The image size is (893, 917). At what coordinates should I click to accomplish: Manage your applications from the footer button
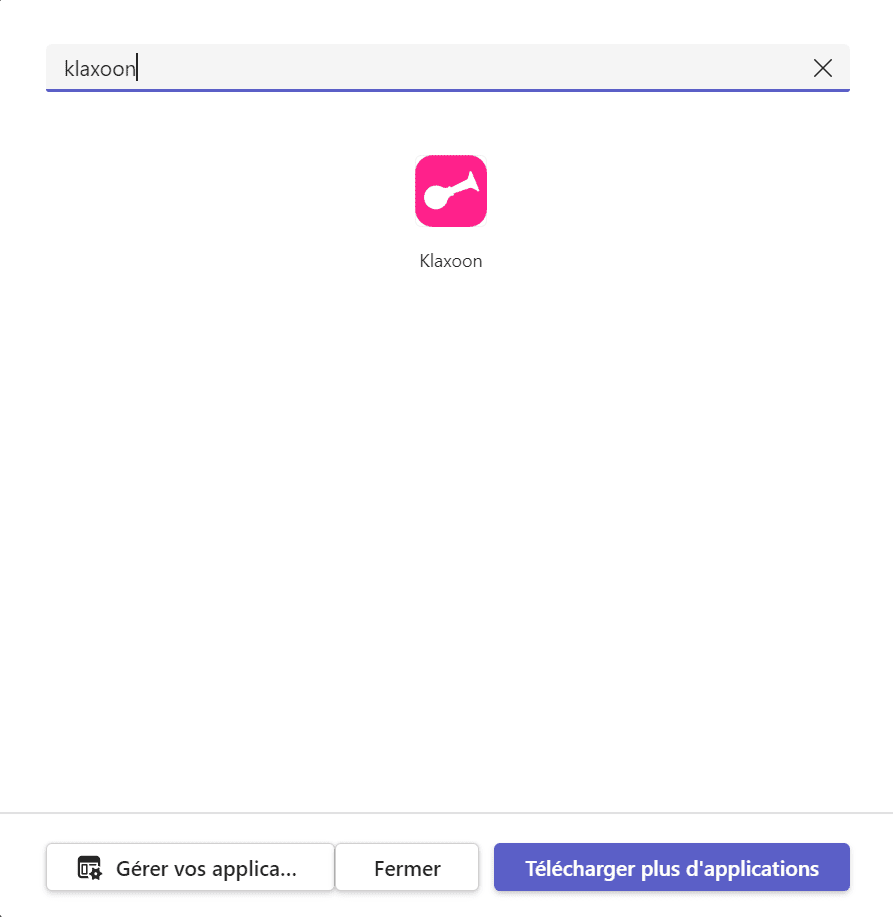pyautogui.click(x=190, y=867)
